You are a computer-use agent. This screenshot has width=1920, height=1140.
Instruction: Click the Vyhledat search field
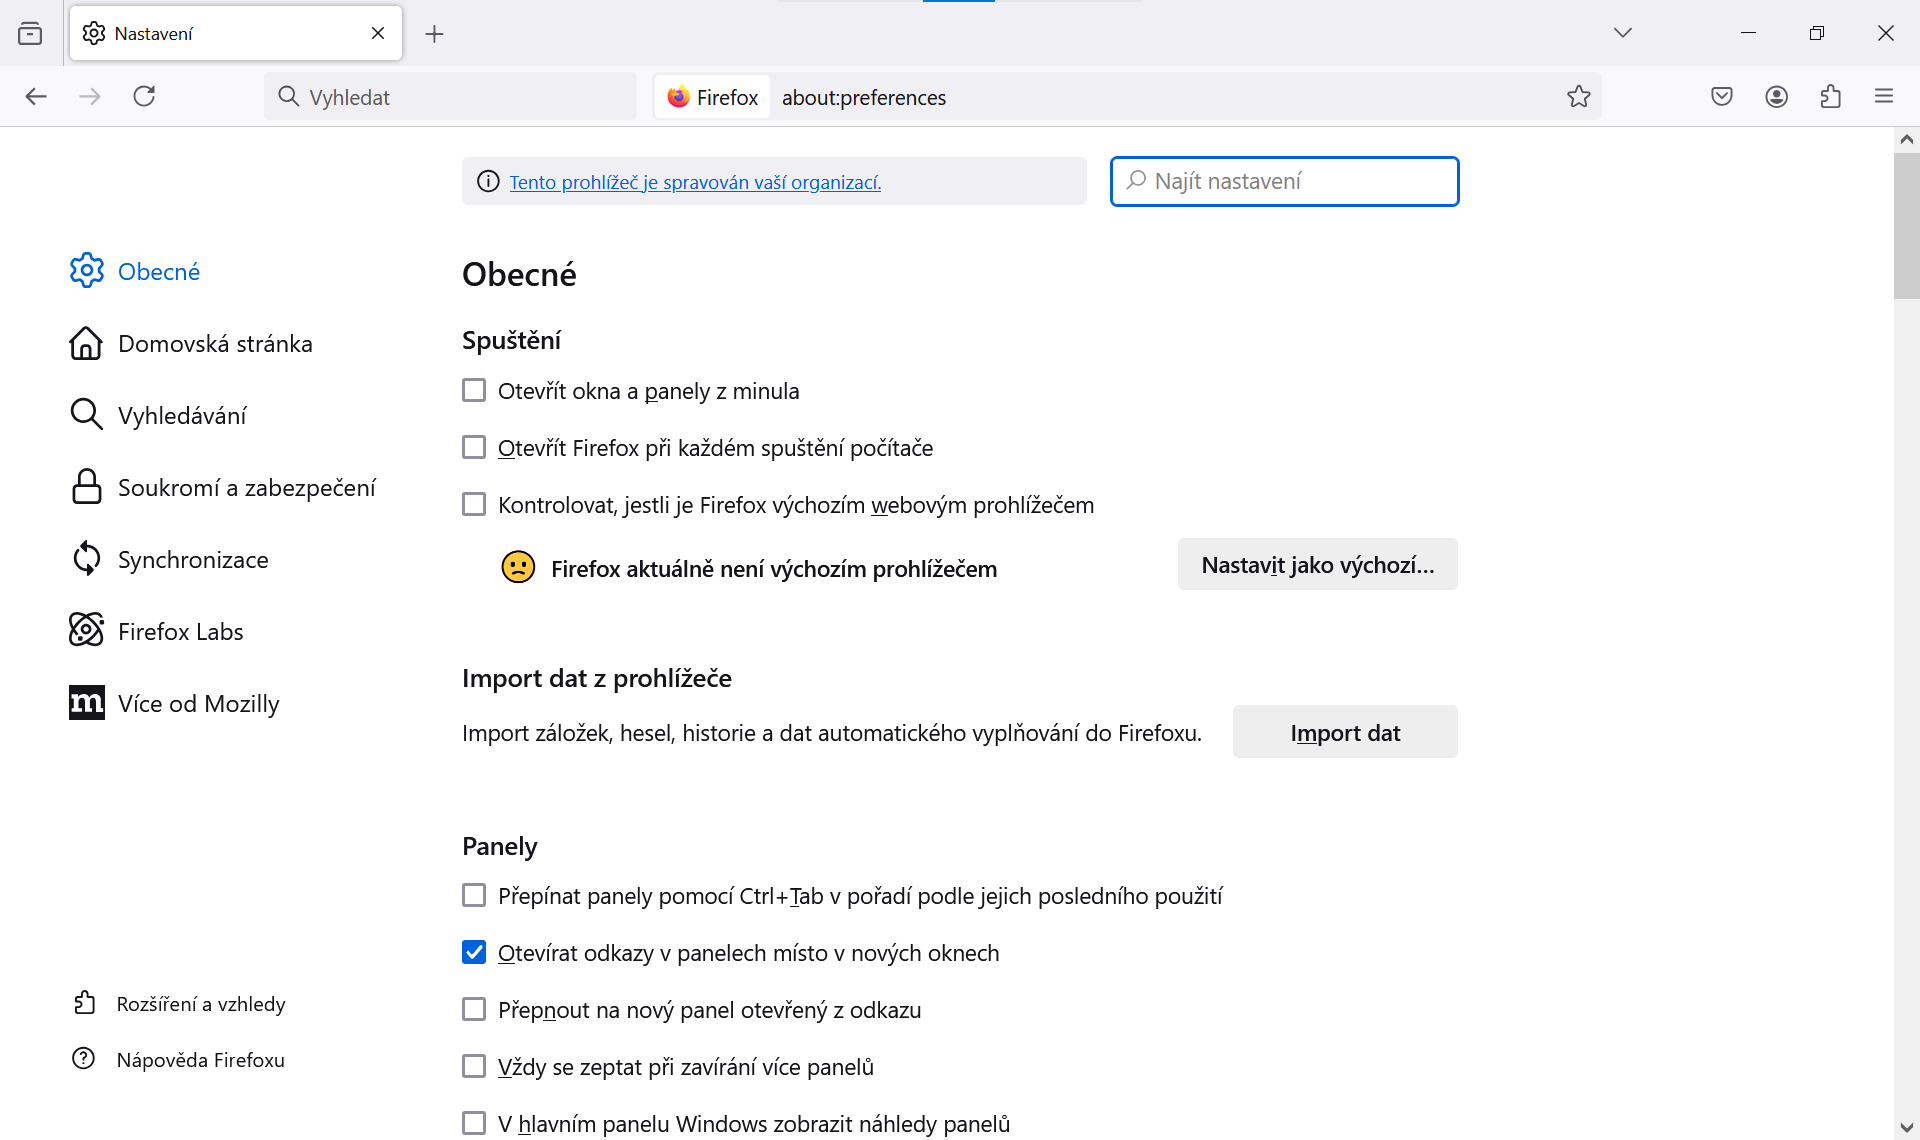click(x=450, y=96)
